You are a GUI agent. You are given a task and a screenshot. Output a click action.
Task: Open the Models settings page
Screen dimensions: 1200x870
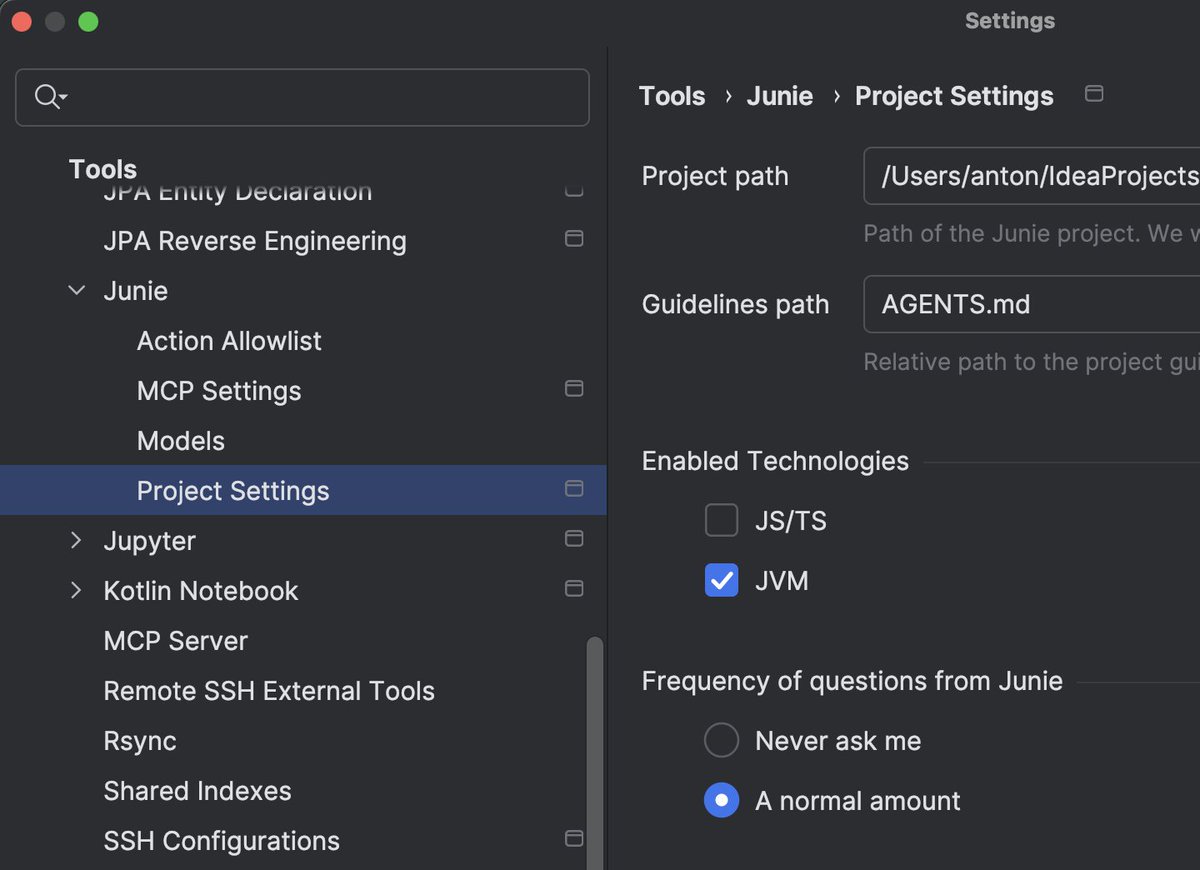click(x=181, y=441)
